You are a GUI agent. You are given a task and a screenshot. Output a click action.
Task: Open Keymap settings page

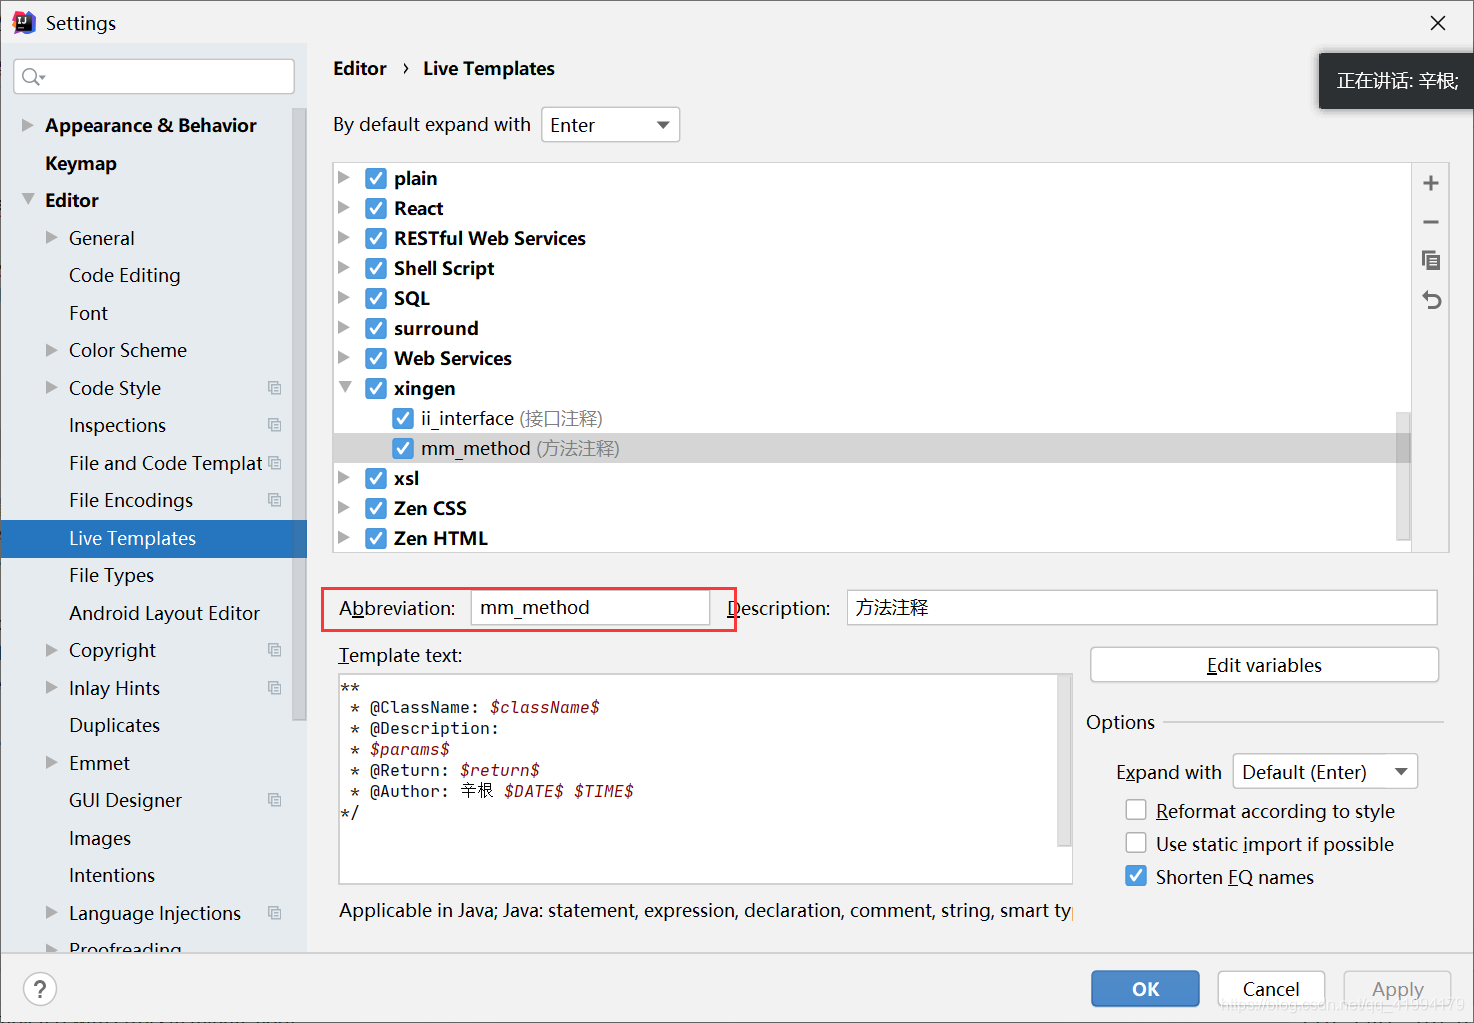tap(81, 163)
